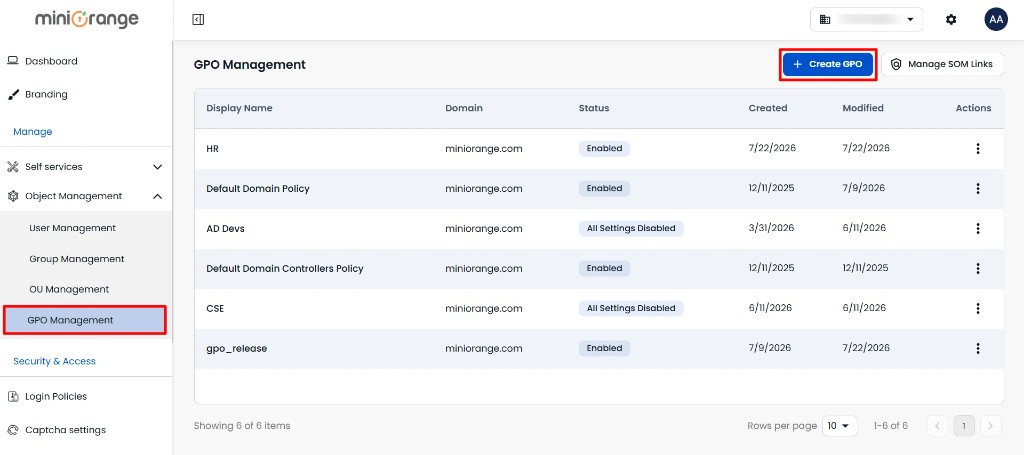Click All Settings Disabled badge for CSE

click(x=631, y=307)
